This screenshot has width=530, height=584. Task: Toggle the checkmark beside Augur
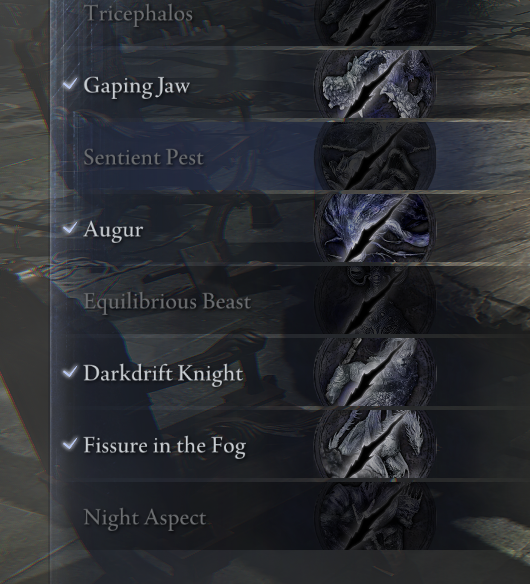pos(70,227)
